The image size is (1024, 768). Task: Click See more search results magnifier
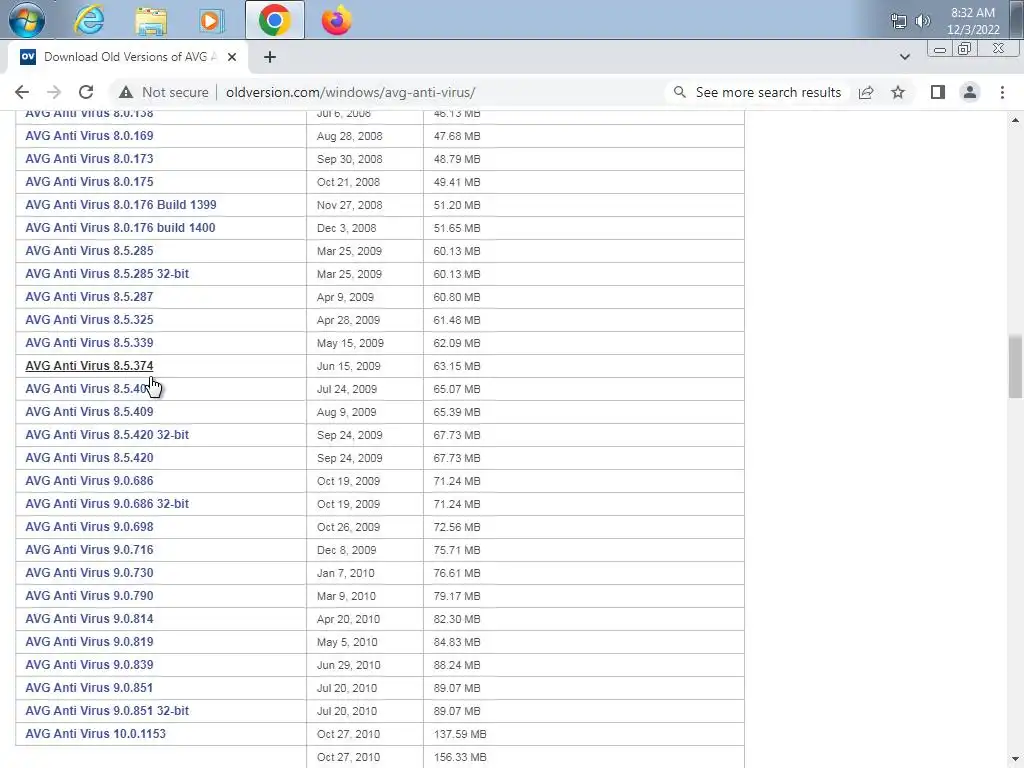coord(680,92)
